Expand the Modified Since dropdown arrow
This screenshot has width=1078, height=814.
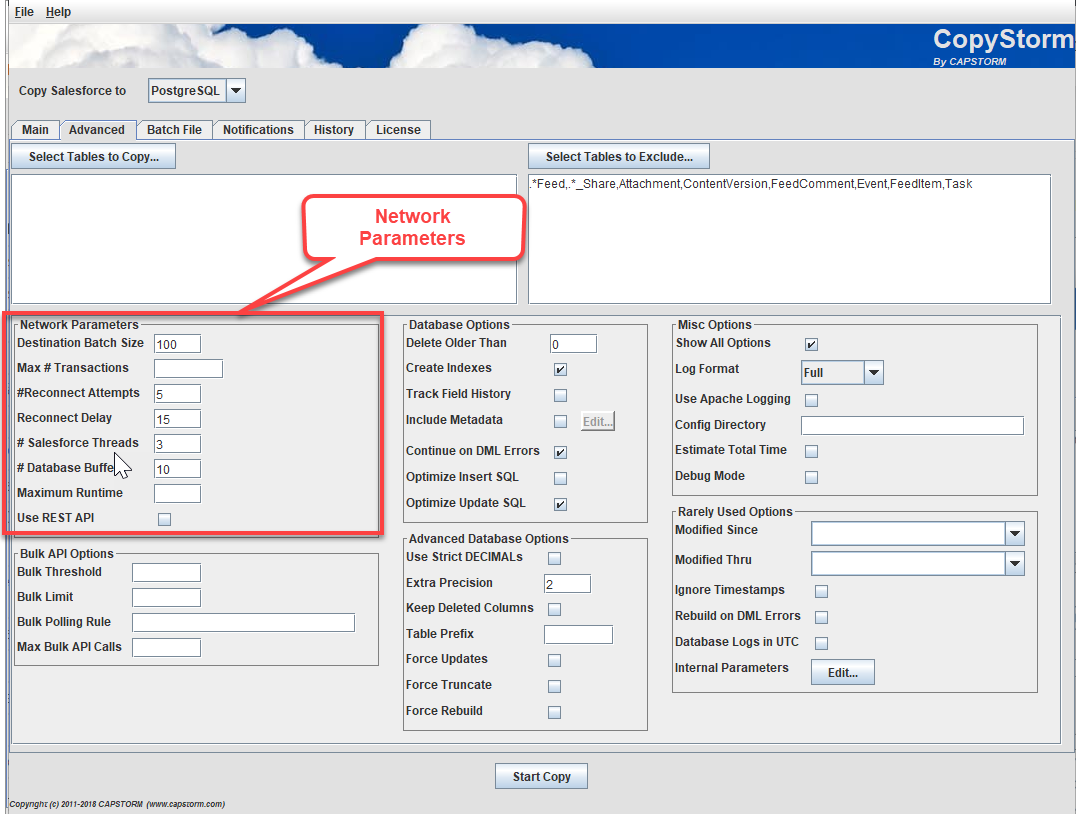click(1015, 534)
